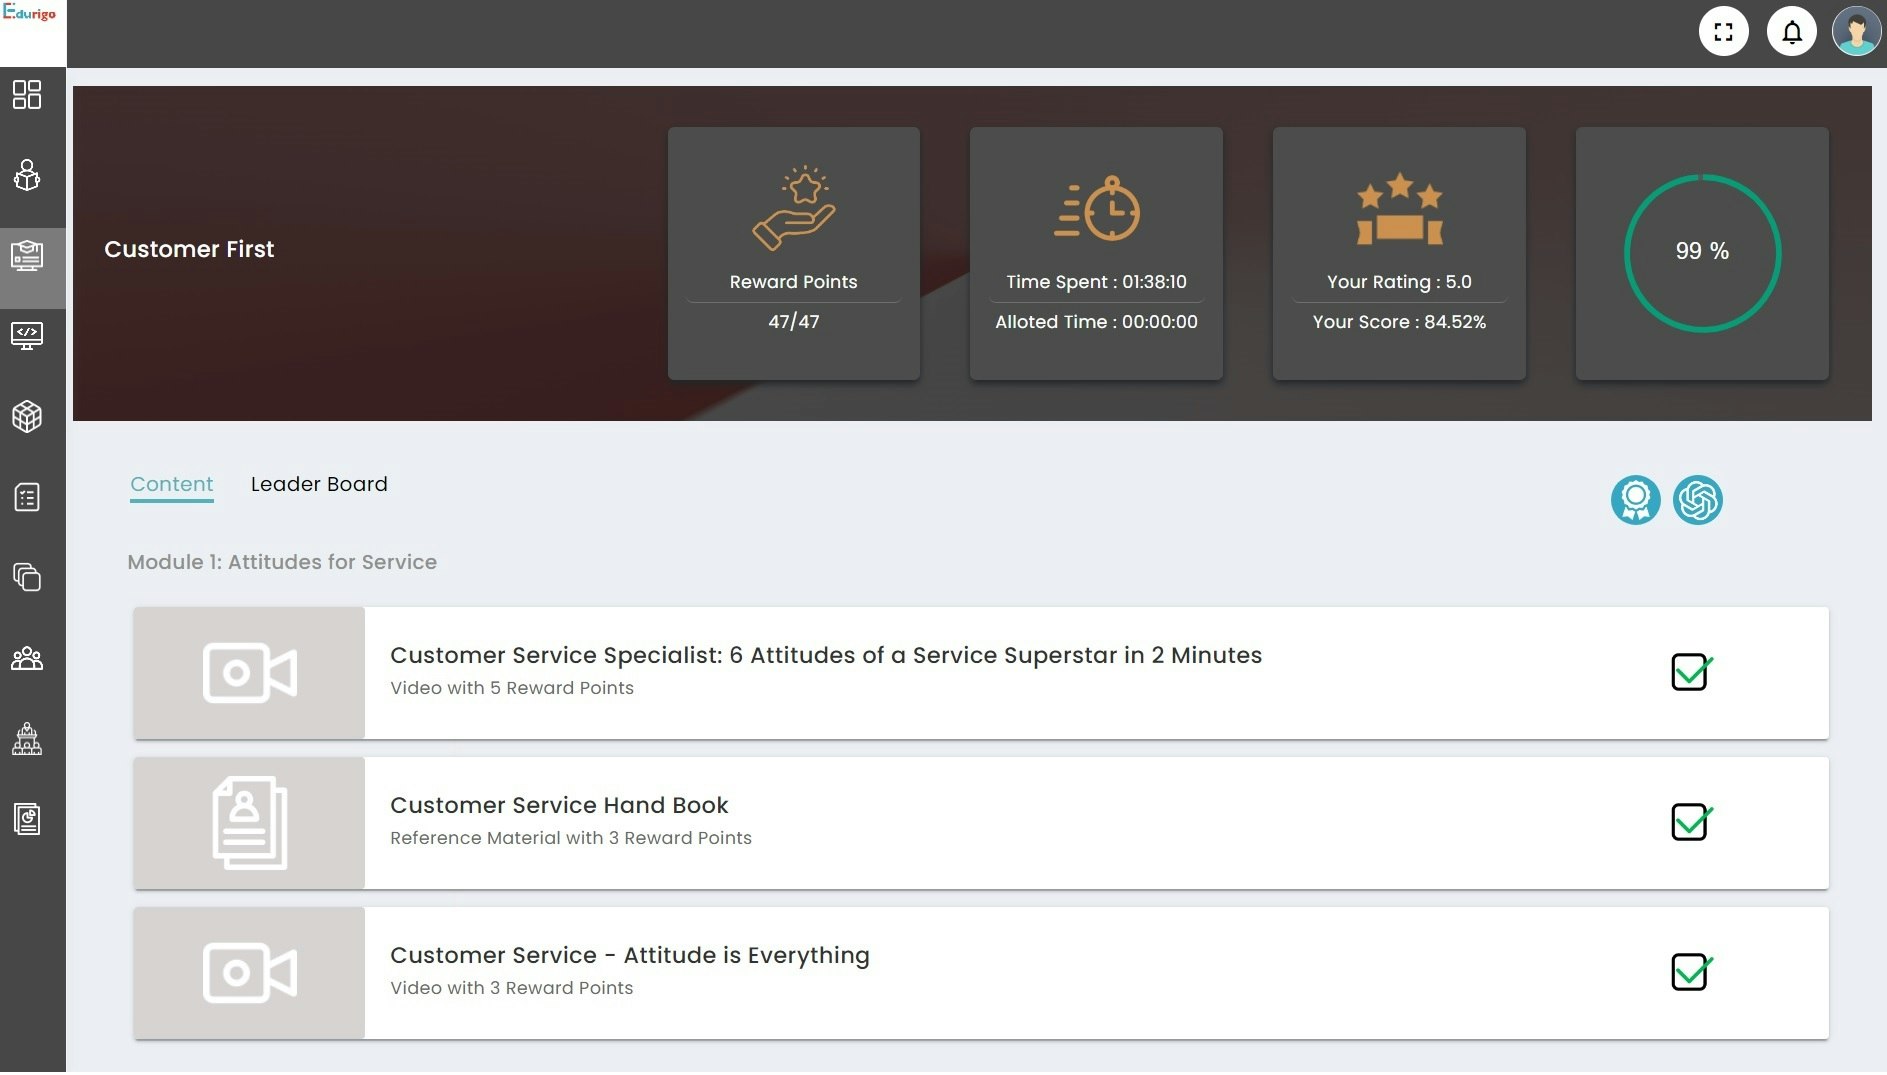The width and height of the screenshot is (1887, 1075).
Task: Switch to the Content tab
Action: point(172,484)
